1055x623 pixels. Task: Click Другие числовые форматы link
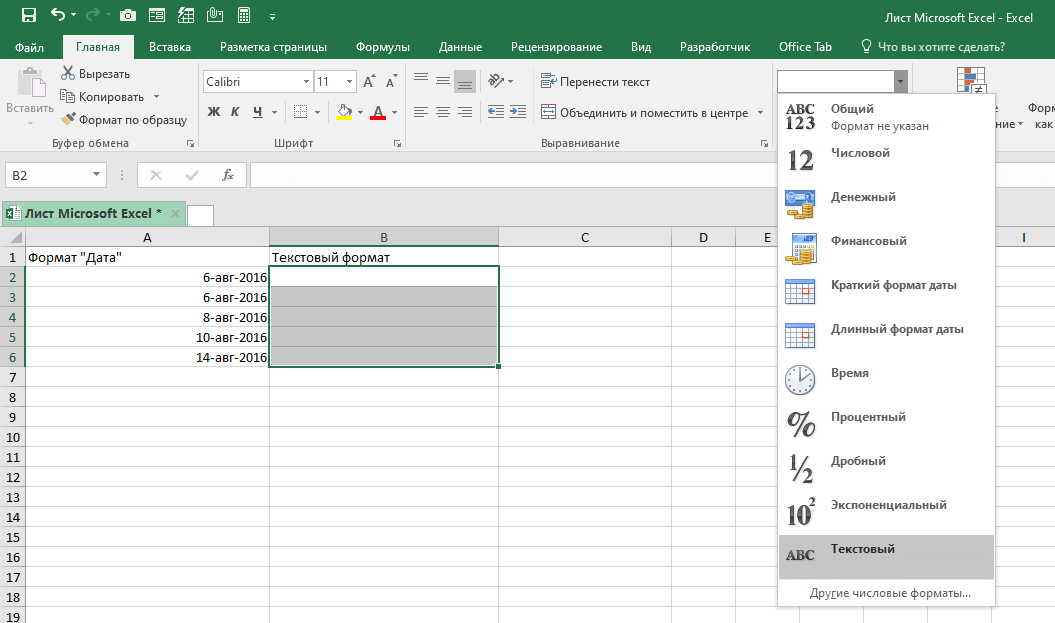click(890, 593)
